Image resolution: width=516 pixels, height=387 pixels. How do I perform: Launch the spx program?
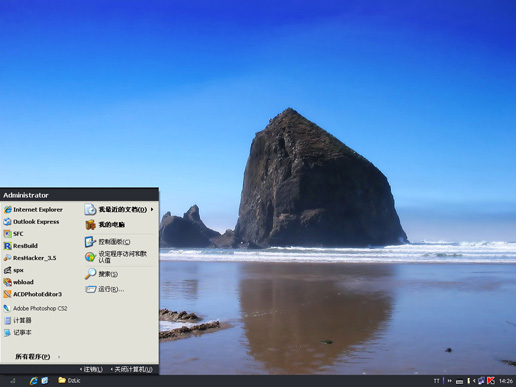(x=14, y=270)
